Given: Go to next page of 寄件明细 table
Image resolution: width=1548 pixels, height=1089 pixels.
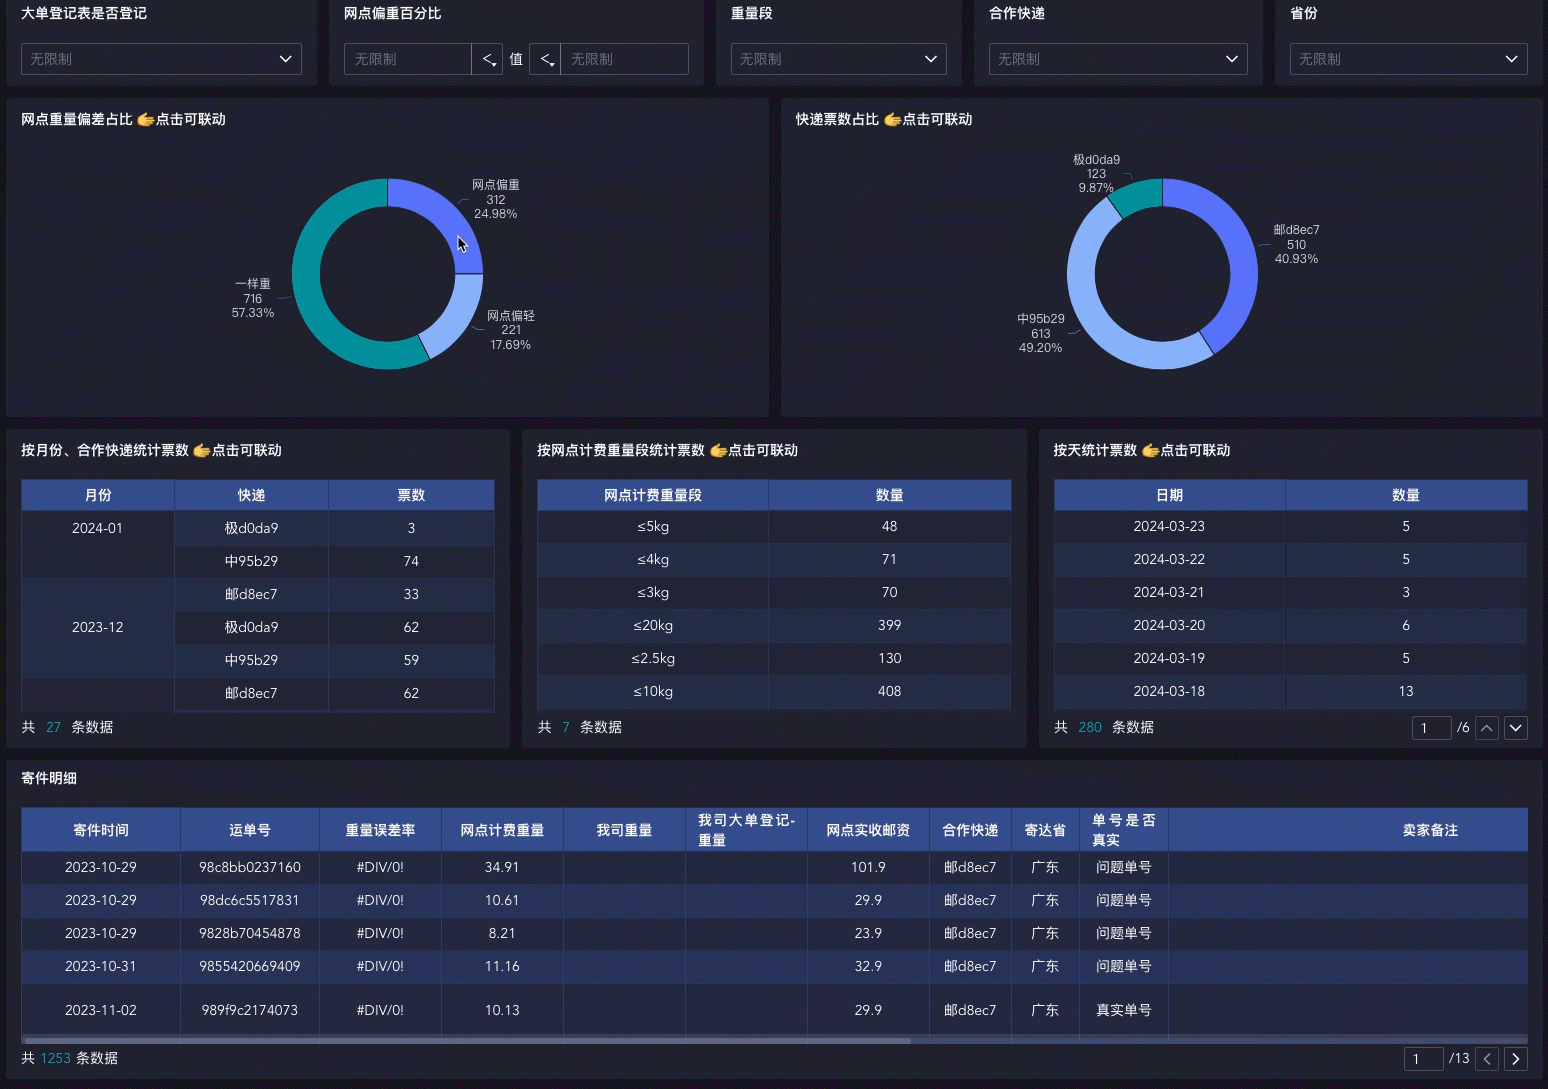Looking at the screenshot, I should tap(1516, 1059).
